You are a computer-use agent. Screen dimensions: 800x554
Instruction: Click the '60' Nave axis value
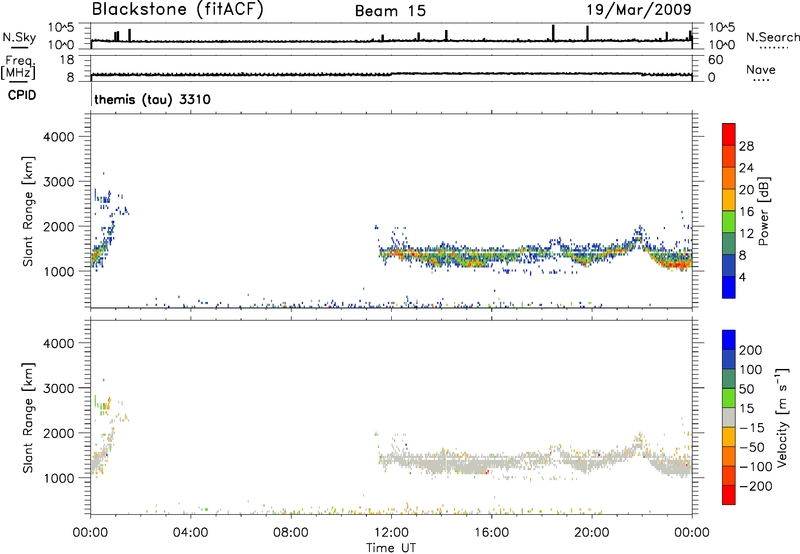[x=715, y=60]
